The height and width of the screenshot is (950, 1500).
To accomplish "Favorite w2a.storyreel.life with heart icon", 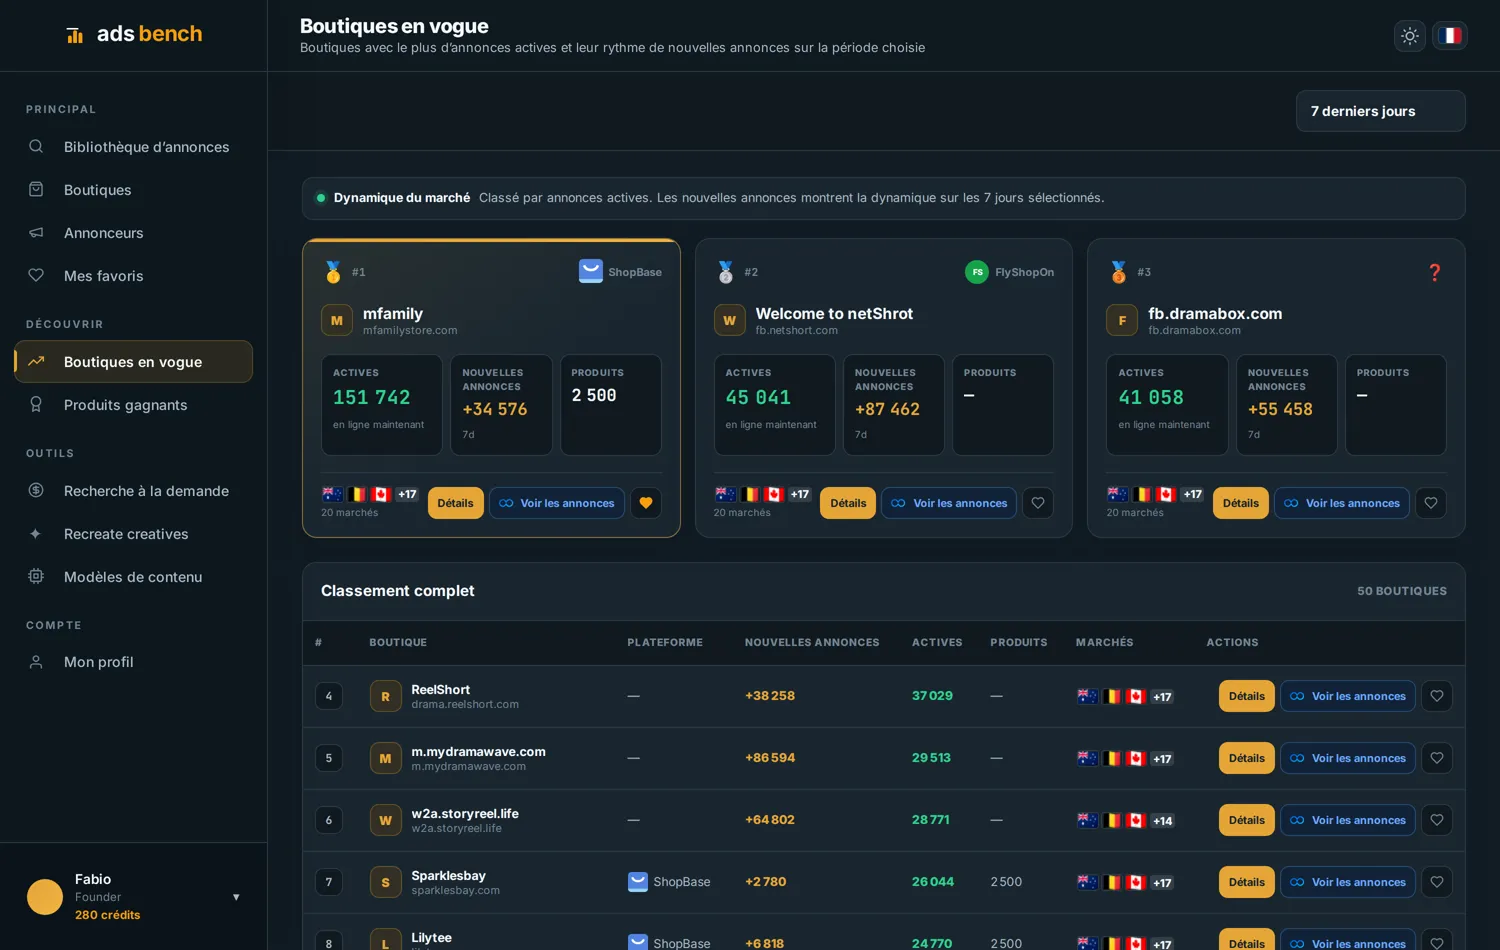I will pos(1437,820).
